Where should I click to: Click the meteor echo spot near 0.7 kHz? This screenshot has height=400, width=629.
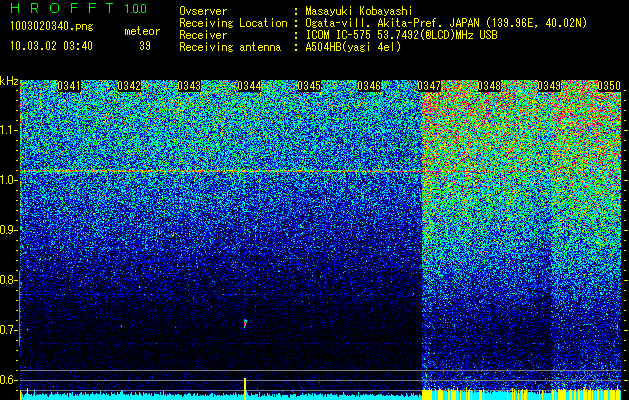coord(245,323)
